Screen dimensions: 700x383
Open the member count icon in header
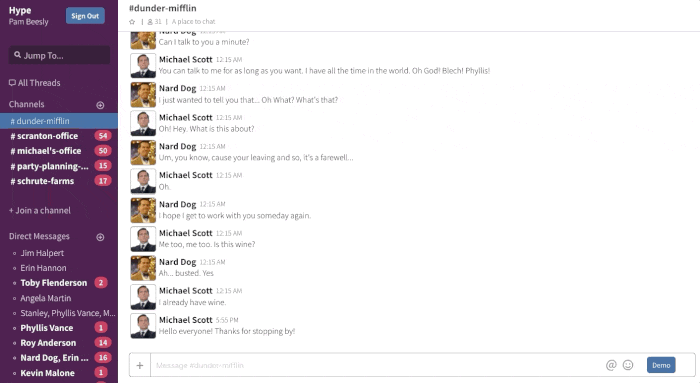pos(150,21)
